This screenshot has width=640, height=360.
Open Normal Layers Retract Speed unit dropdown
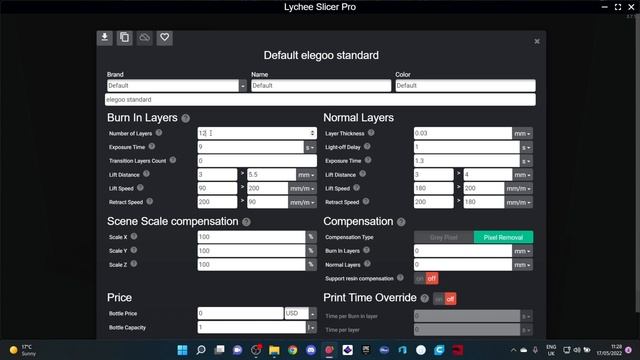(x=518, y=202)
